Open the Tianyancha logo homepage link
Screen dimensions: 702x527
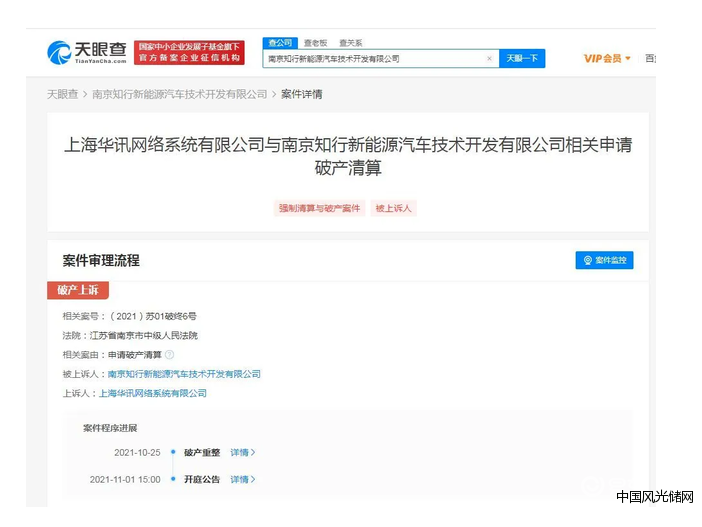pyautogui.click(x=87, y=53)
